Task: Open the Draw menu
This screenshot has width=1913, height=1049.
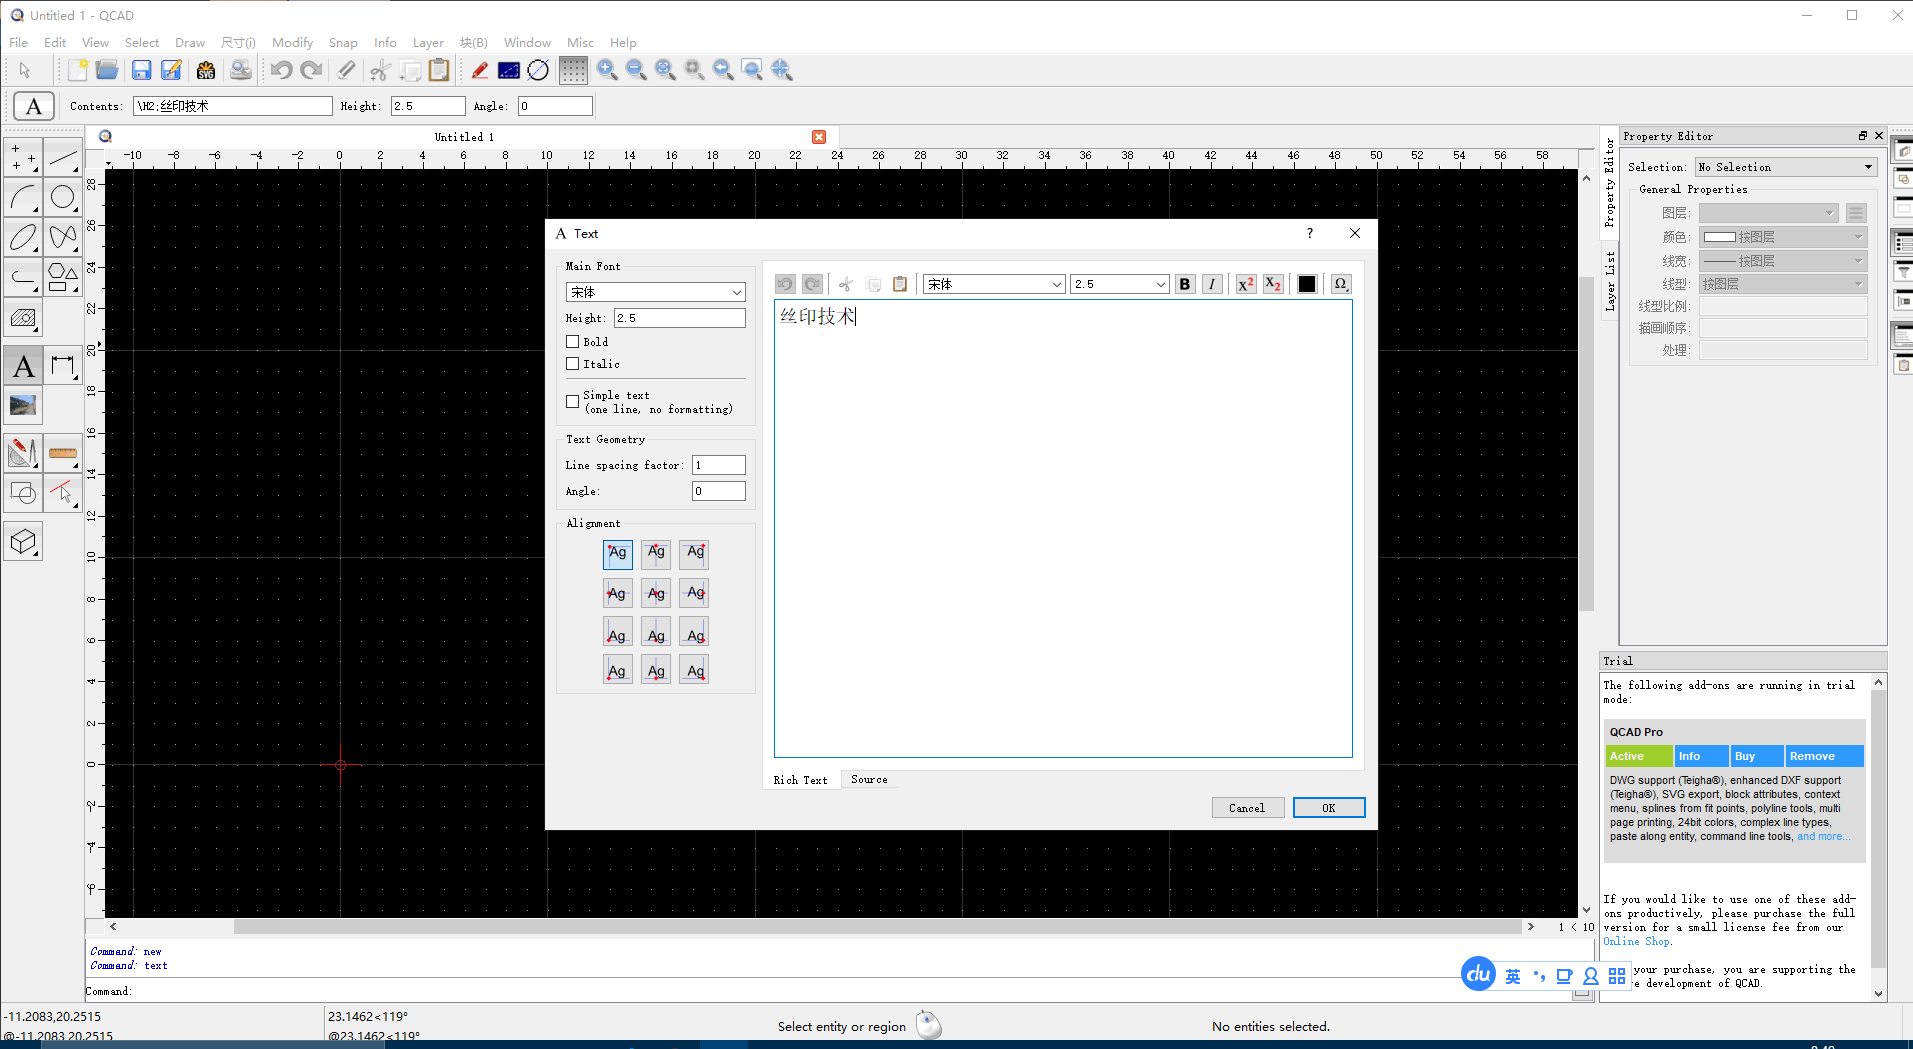Action: pyautogui.click(x=189, y=42)
